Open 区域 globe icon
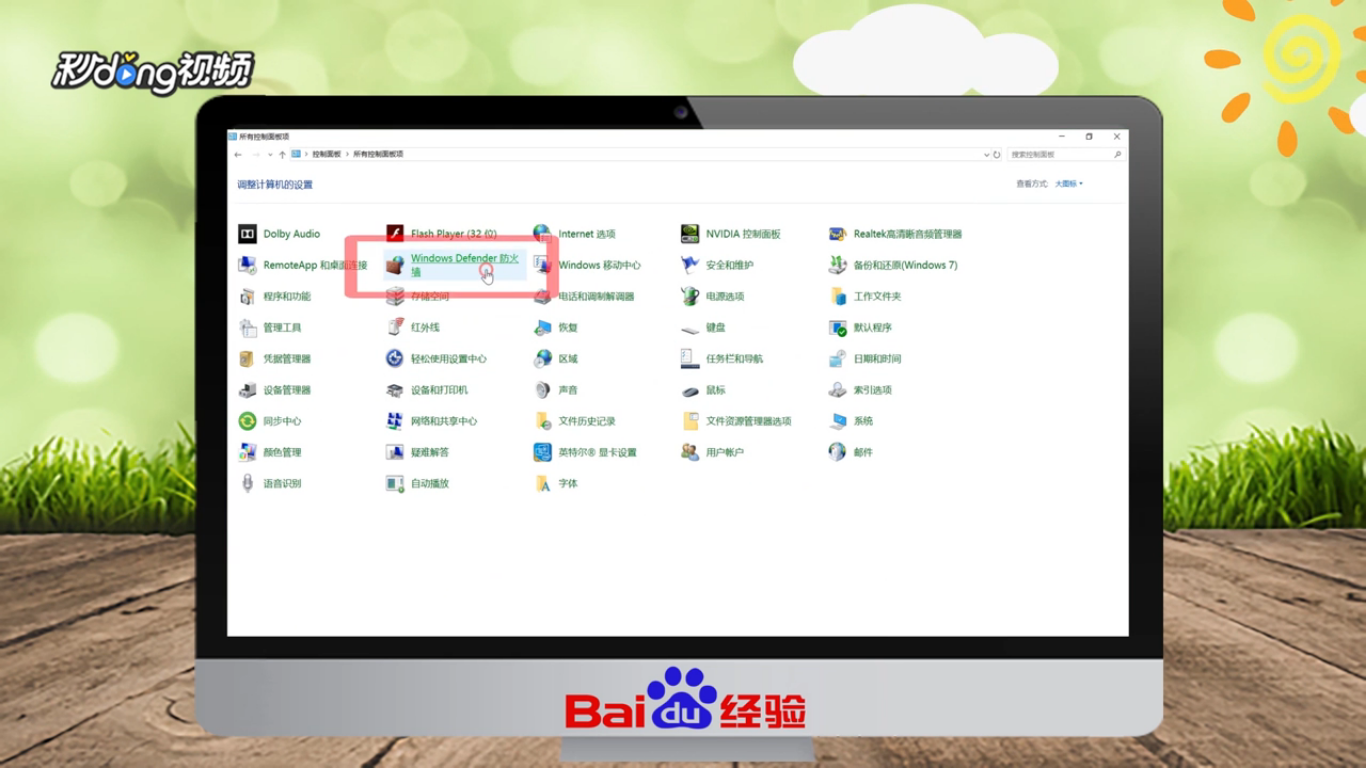This screenshot has height=768, width=1366. click(542, 358)
